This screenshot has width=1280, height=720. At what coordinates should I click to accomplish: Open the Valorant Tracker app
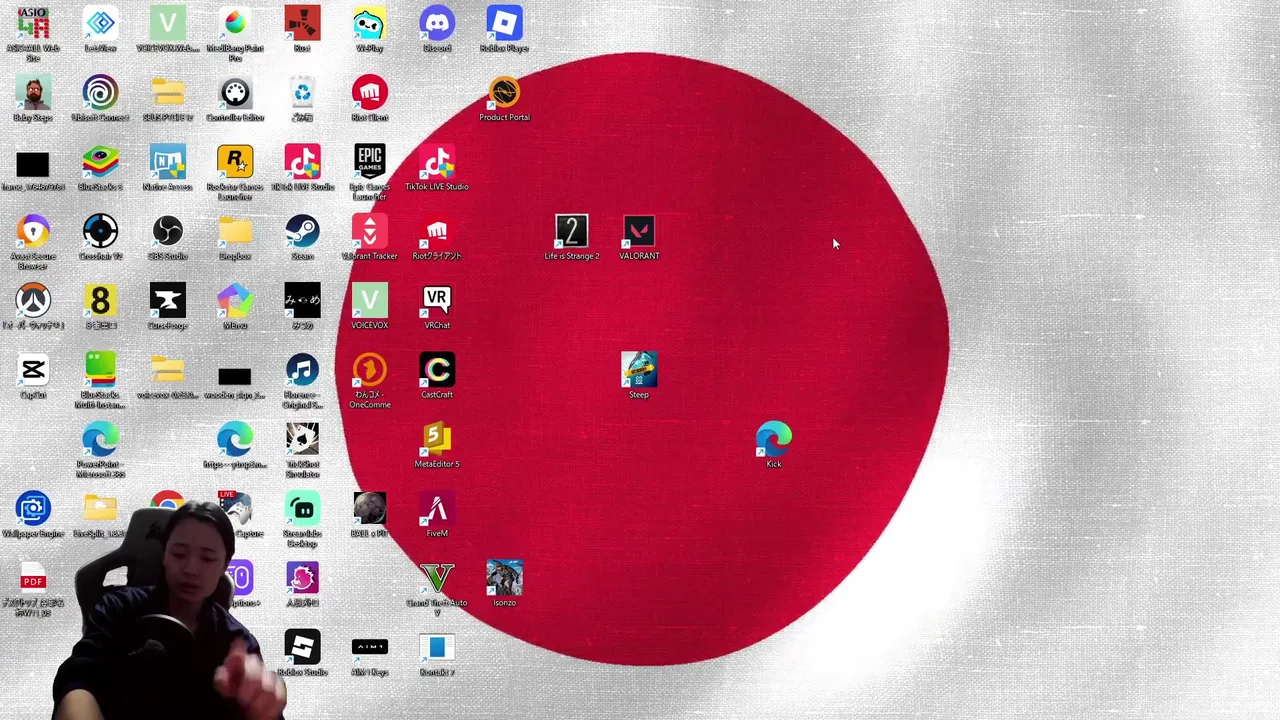tap(369, 232)
